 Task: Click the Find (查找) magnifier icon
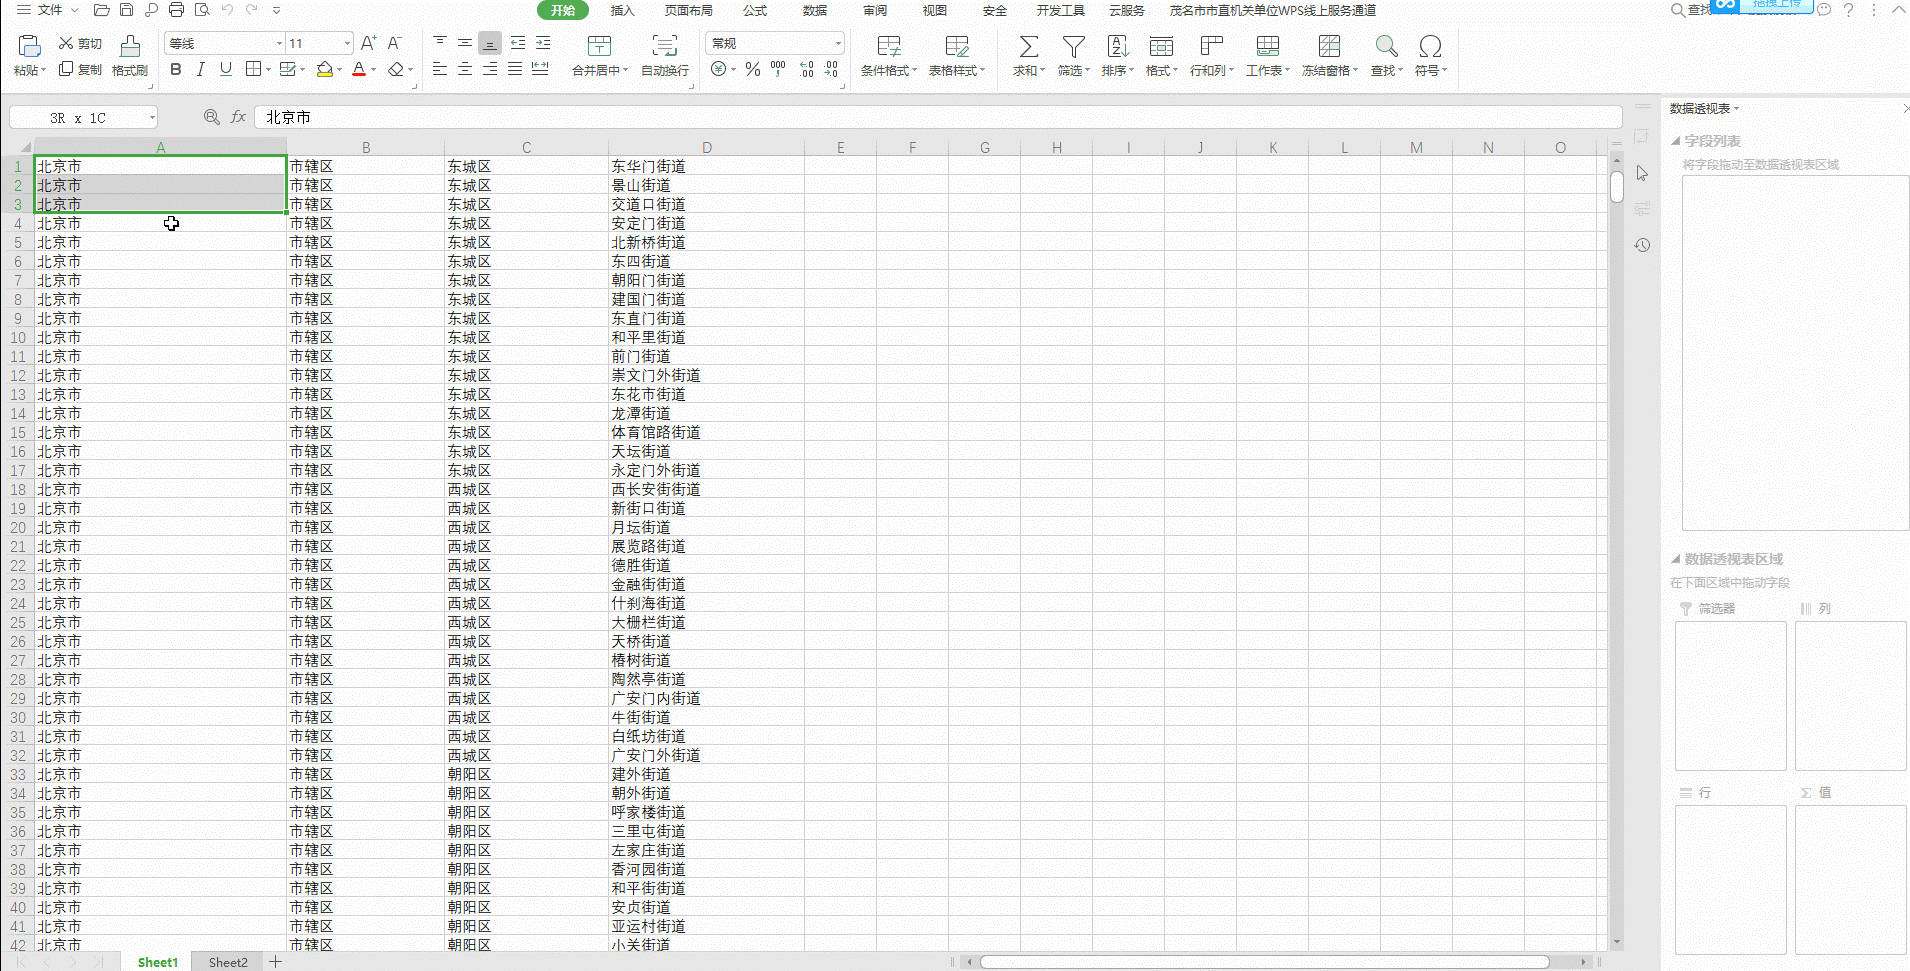tap(1386, 46)
